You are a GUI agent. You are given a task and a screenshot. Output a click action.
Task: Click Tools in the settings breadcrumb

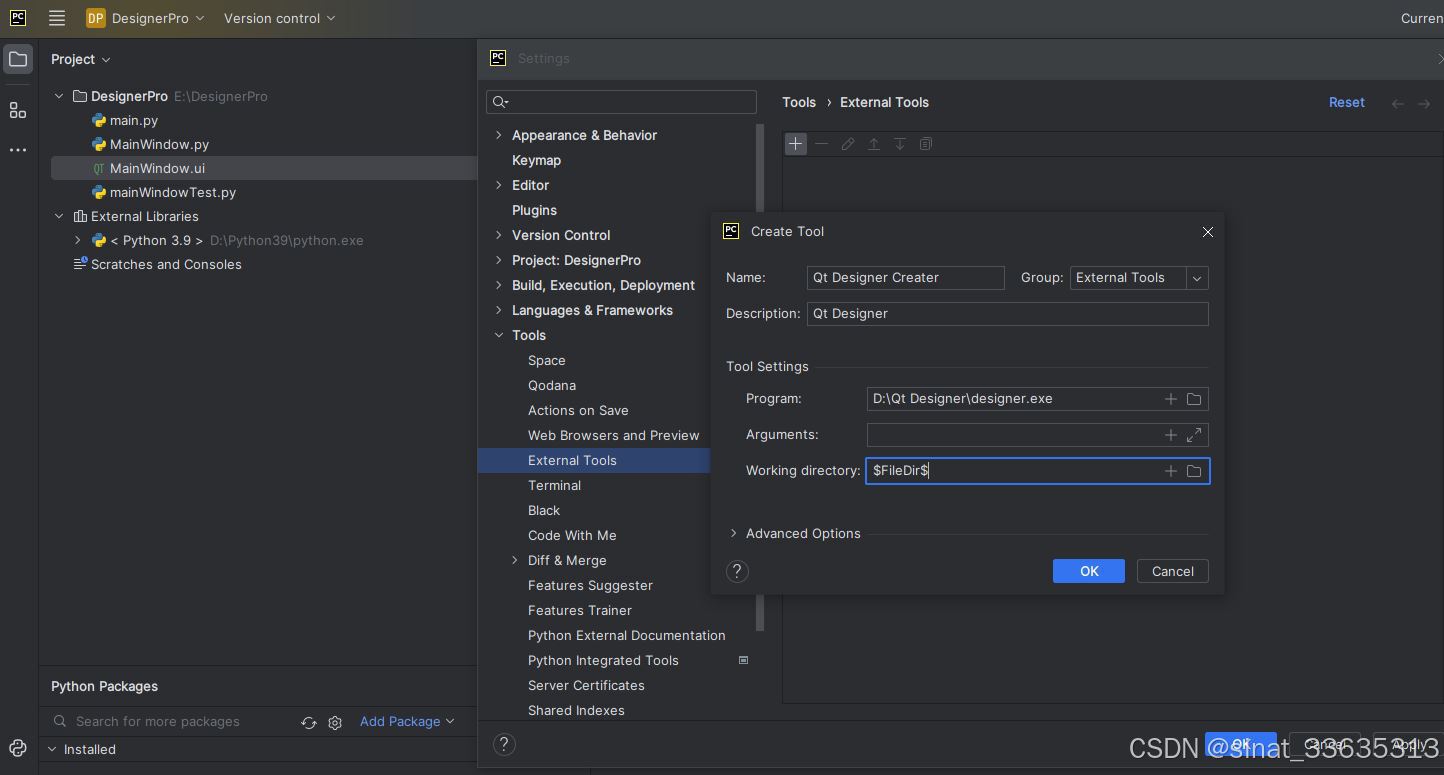[x=799, y=102]
